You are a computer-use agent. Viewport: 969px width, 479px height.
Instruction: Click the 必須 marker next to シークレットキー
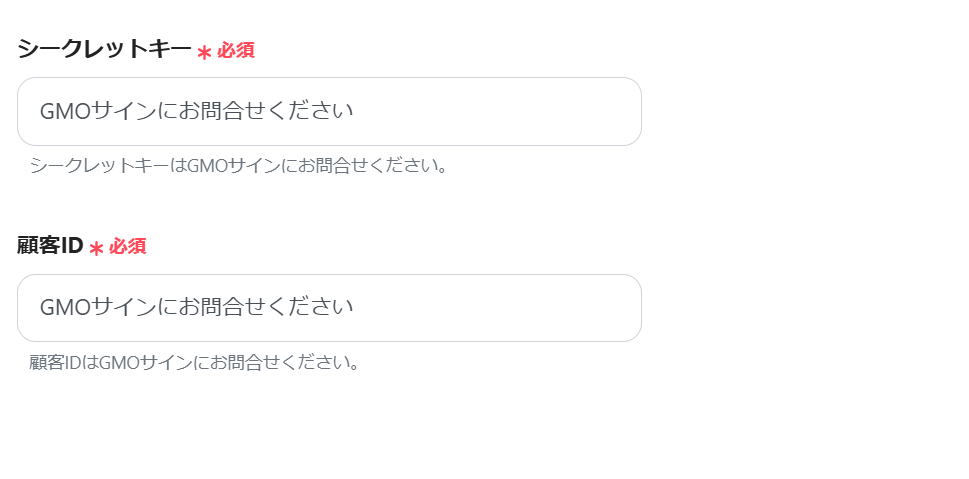tap(236, 50)
